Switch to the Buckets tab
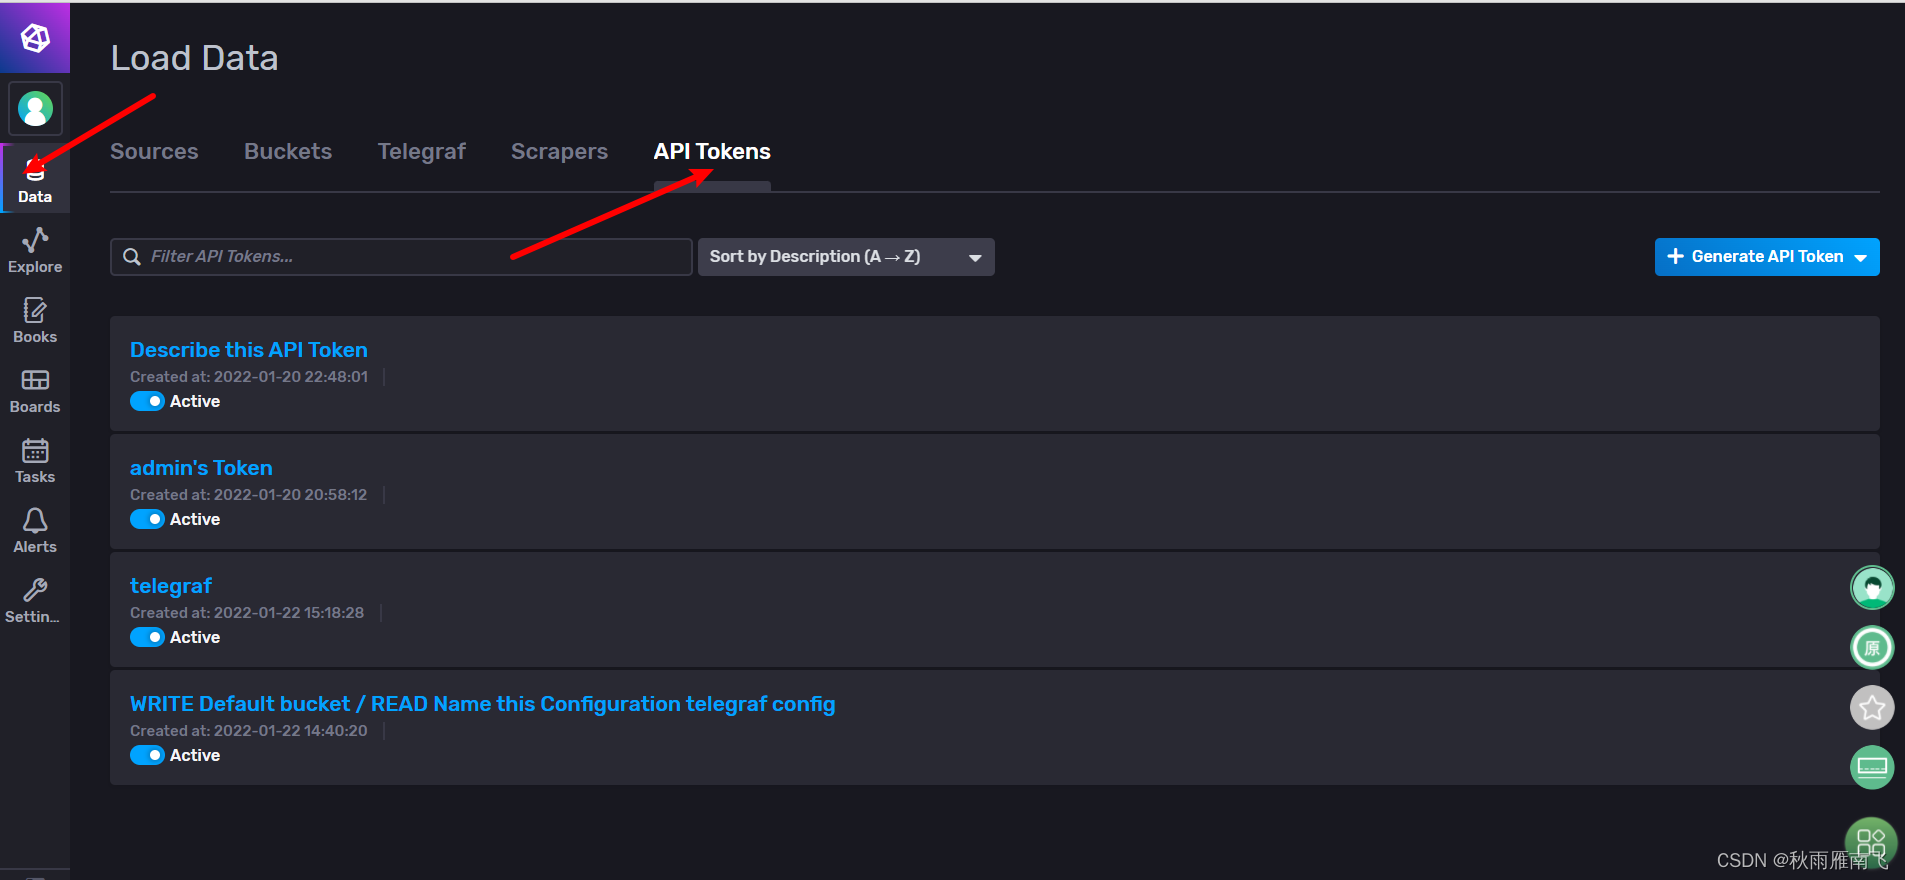Viewport: 1905px width, 880px height. coord(288,152)
